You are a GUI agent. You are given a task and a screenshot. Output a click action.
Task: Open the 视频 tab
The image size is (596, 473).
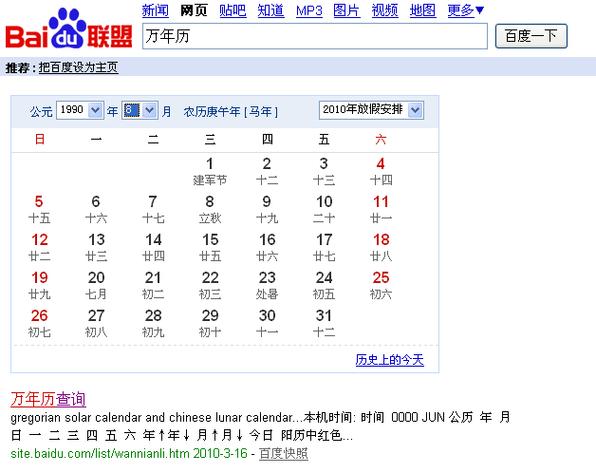pyautogui.click(x=385, y=10)
